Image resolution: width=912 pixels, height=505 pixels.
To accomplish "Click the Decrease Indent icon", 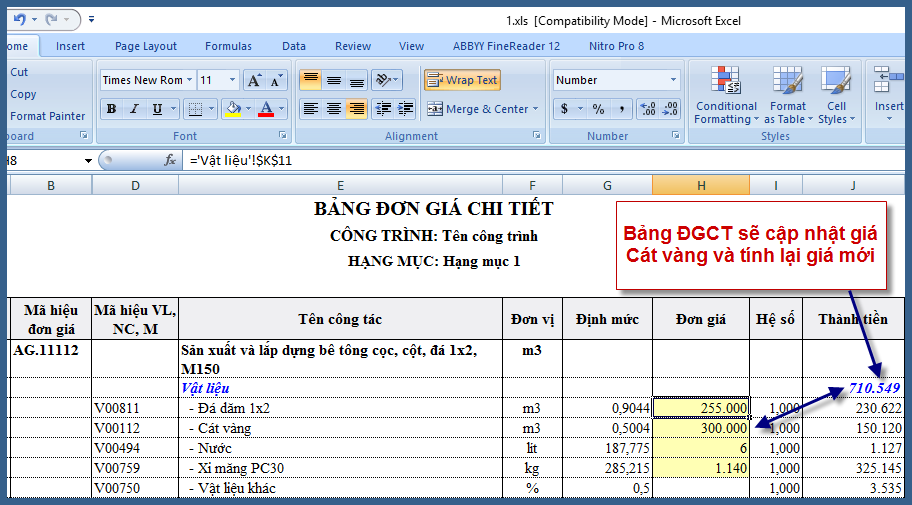I will pos(382,109).
